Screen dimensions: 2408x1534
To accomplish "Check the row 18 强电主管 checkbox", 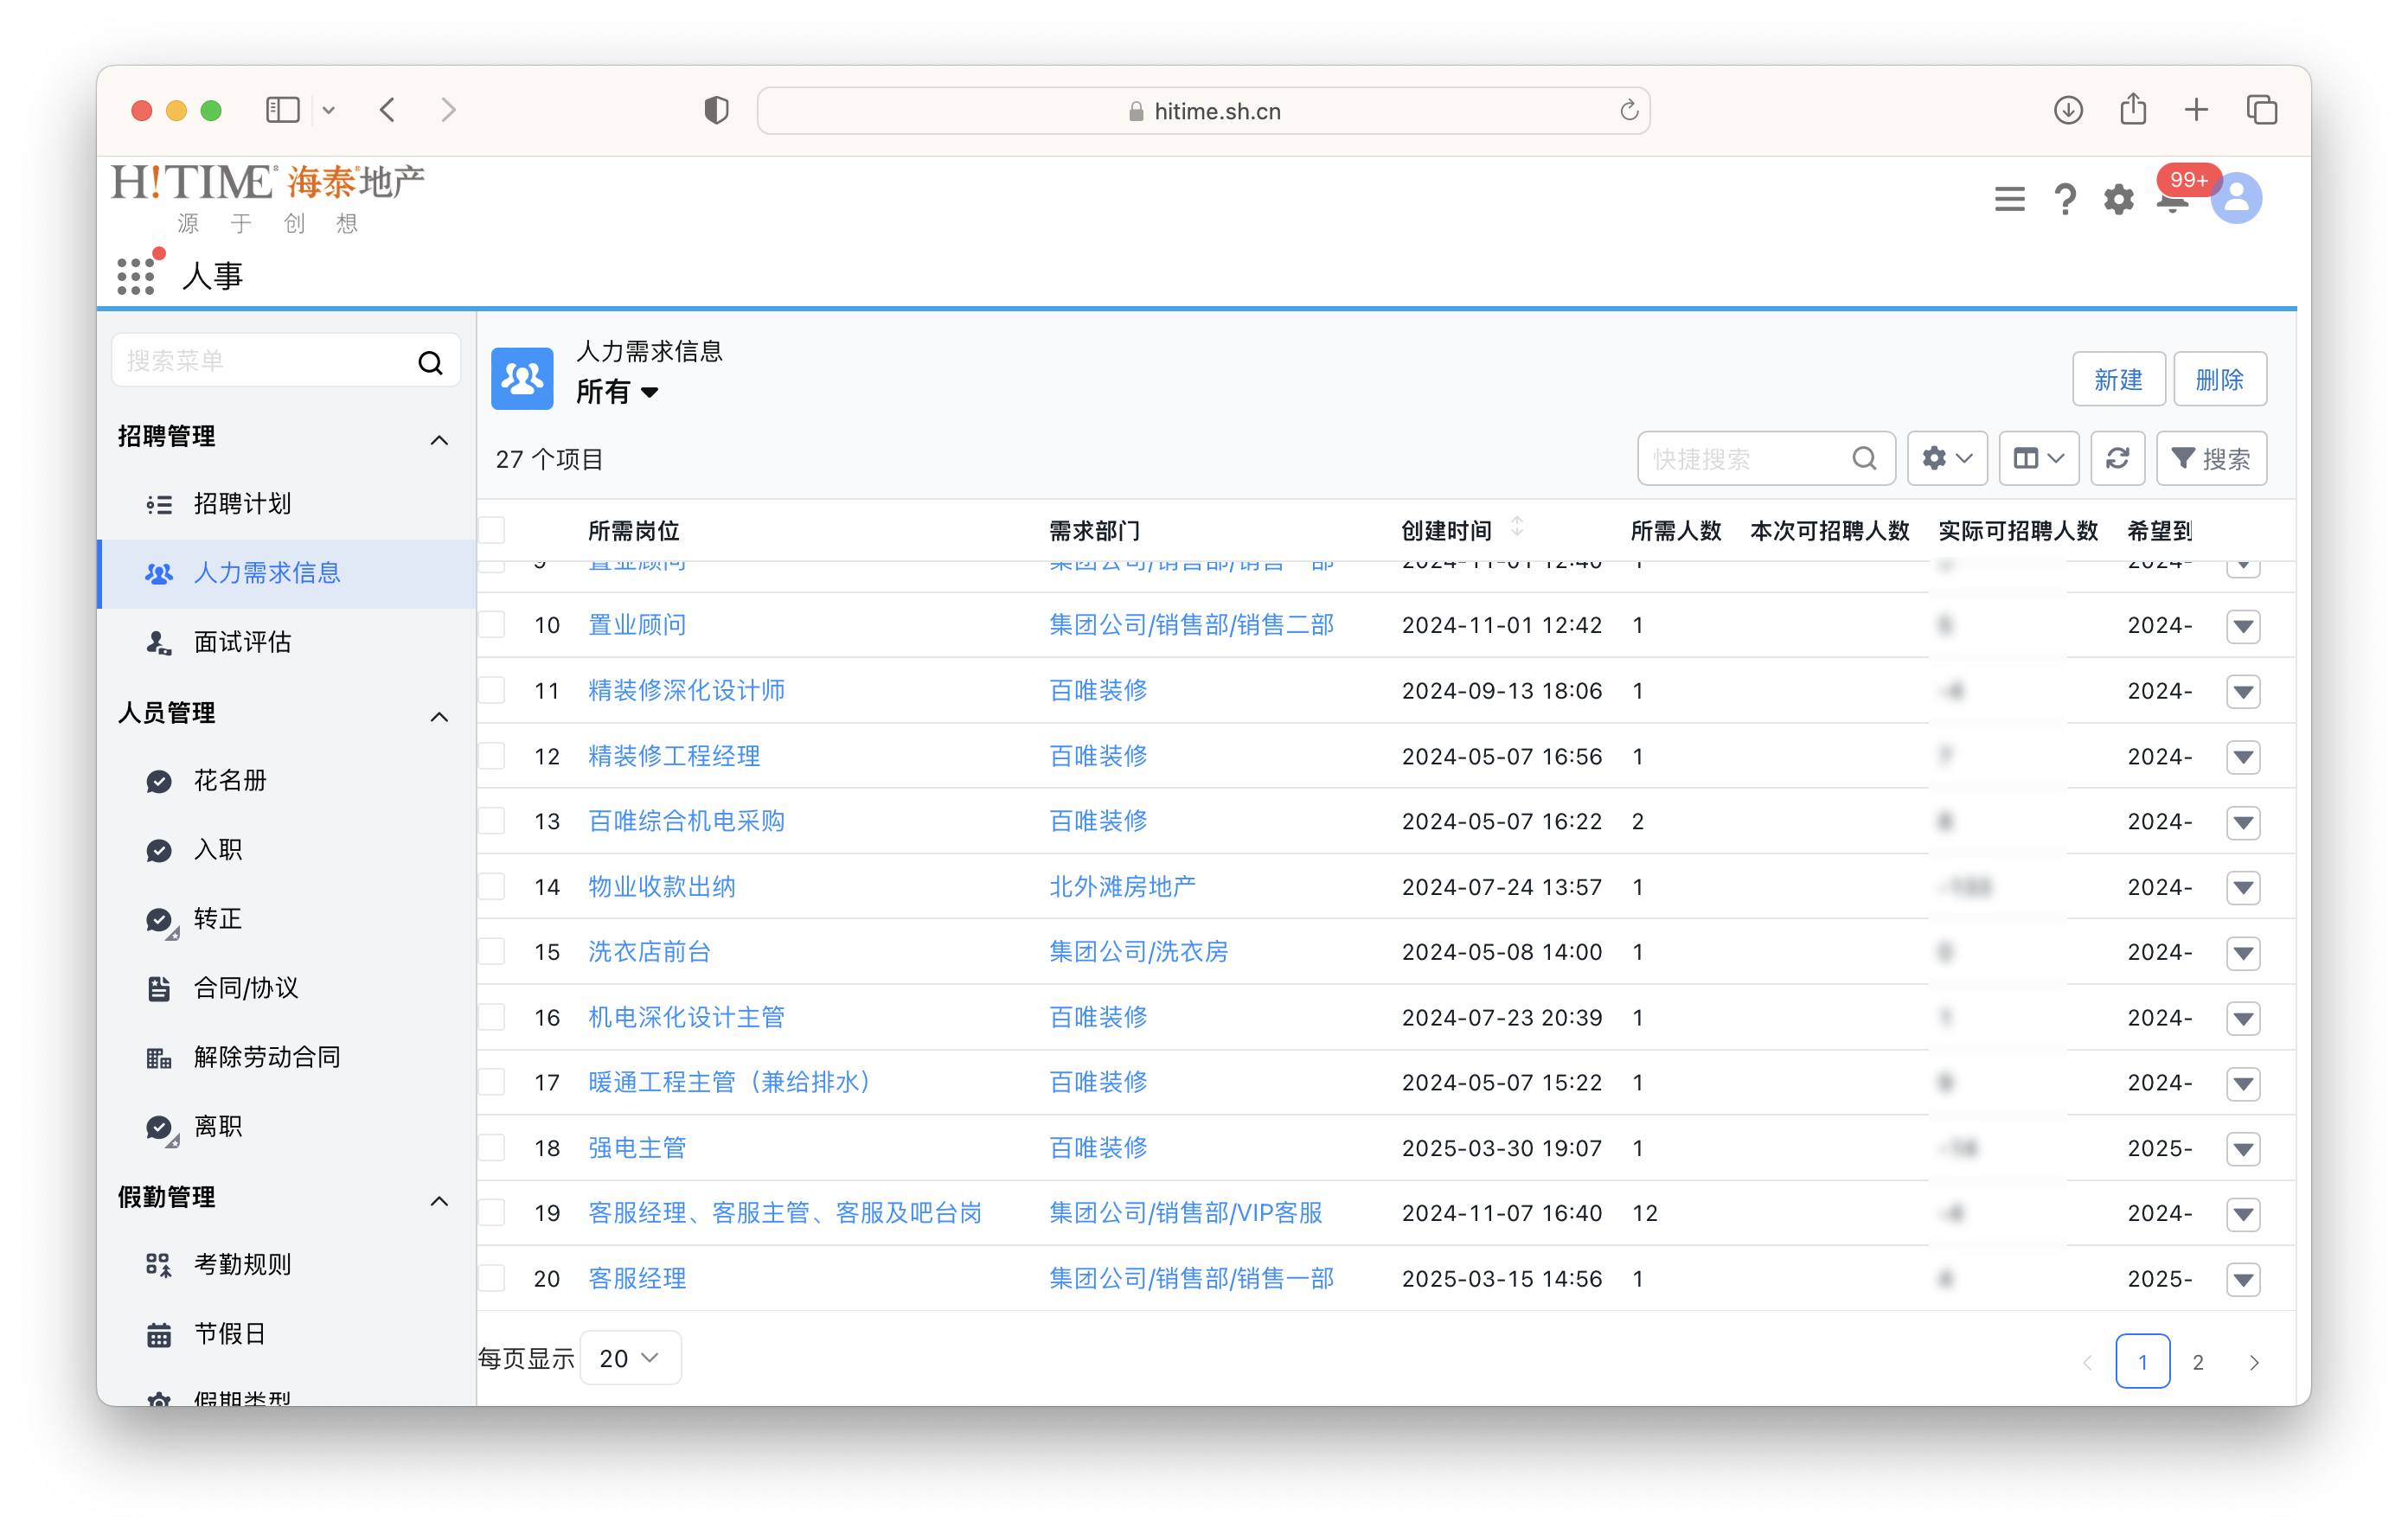I will (492, 1147).
